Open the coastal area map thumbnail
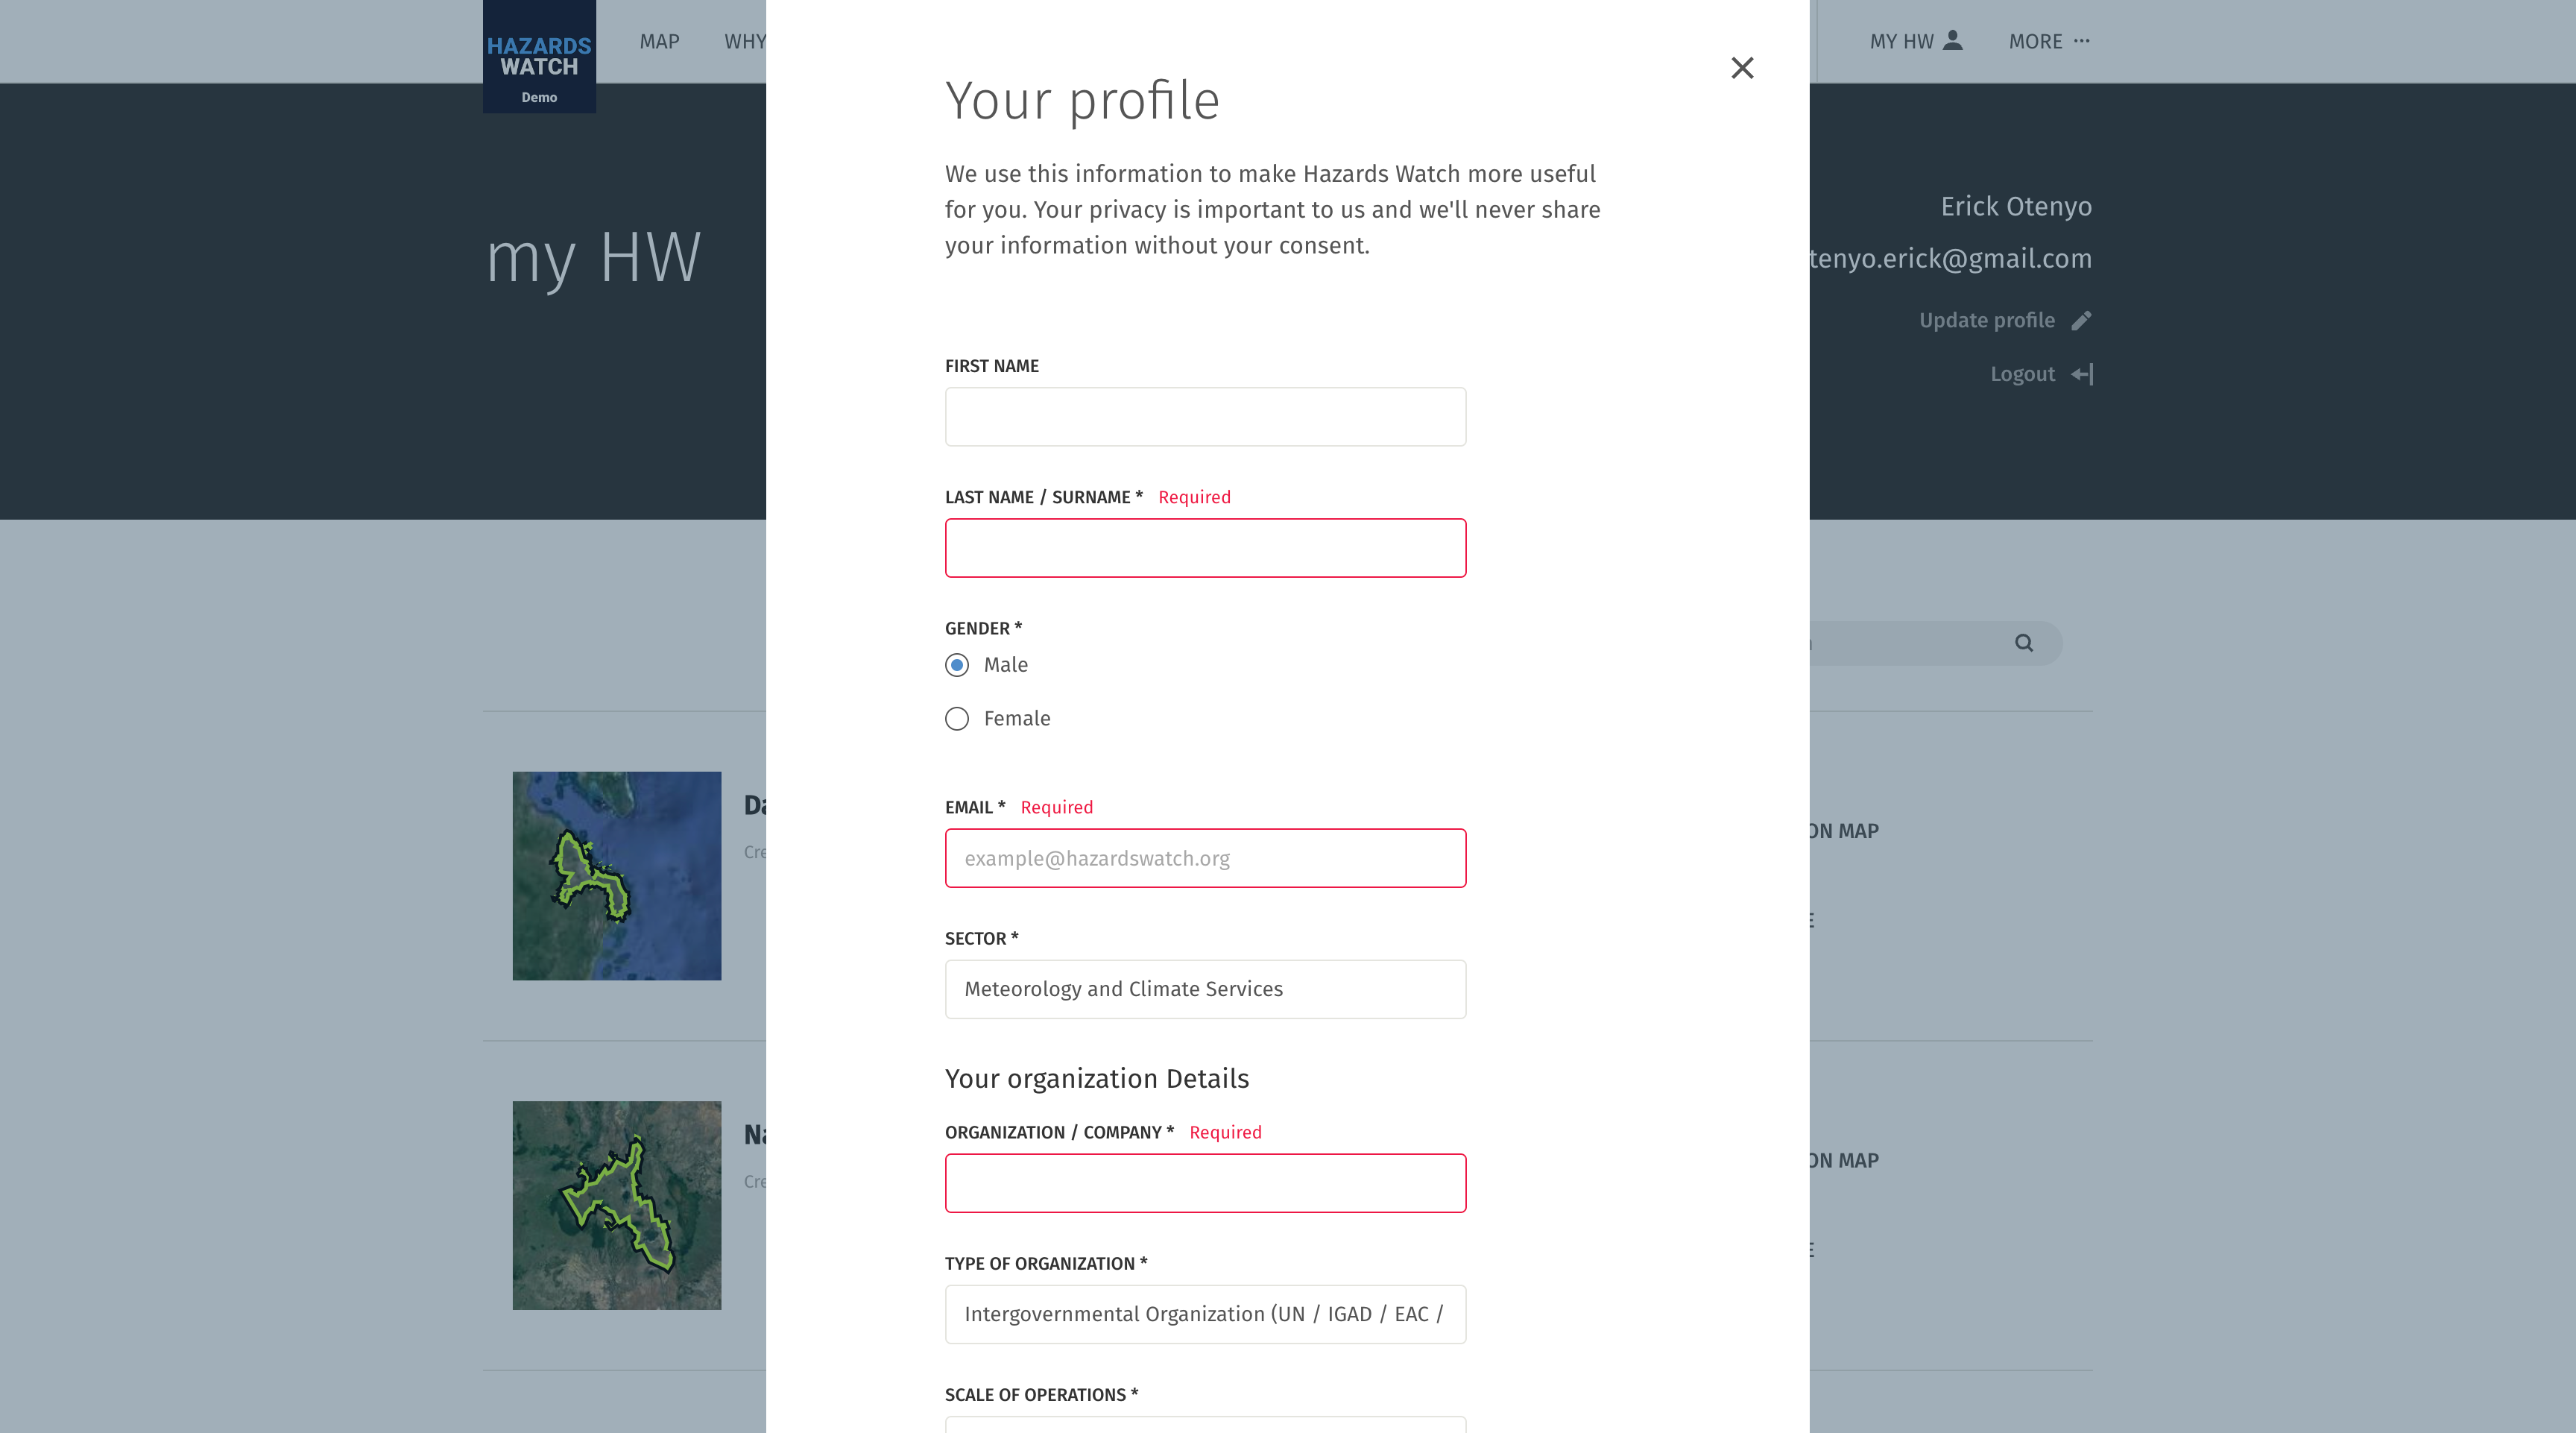Viewport: 2576px width, 1433px height. pyautogui.click(x=617, y=876)
